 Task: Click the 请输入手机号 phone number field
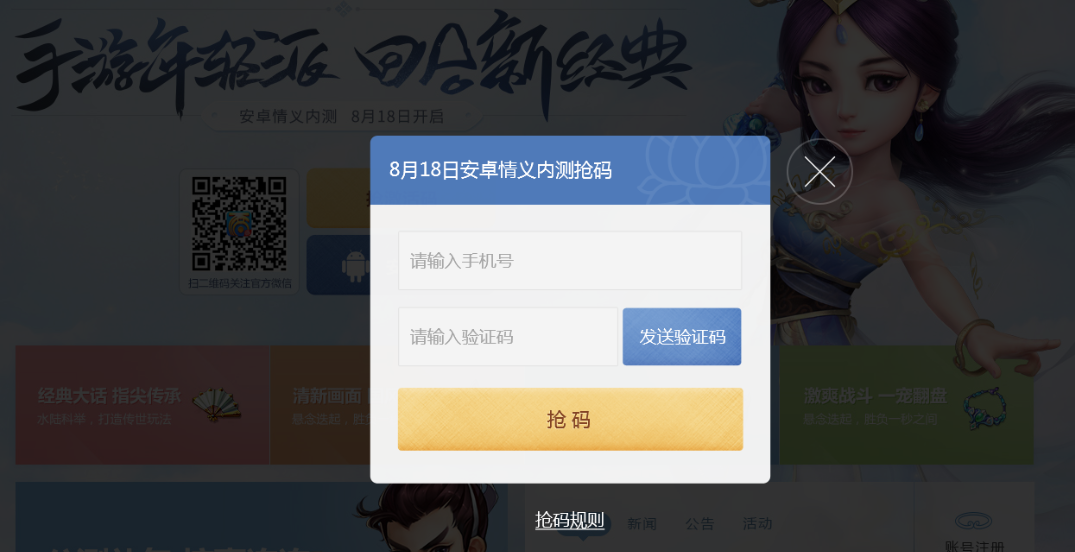pyautogui.click(x=570, y=261)
